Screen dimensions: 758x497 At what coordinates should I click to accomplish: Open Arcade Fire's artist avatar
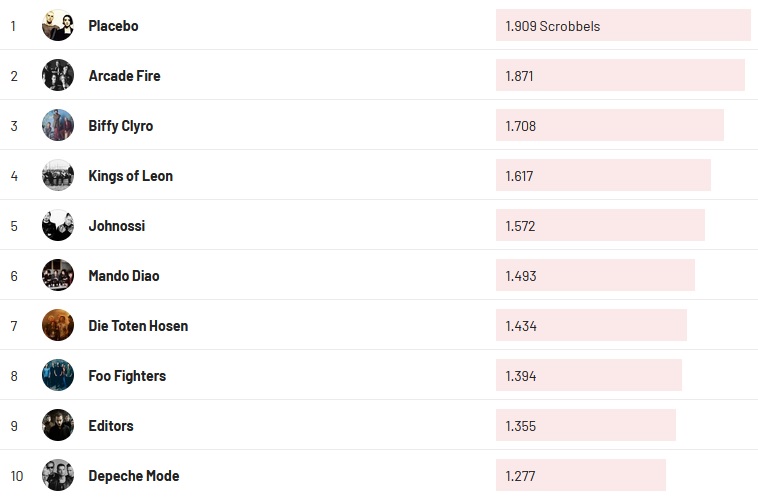58,76
